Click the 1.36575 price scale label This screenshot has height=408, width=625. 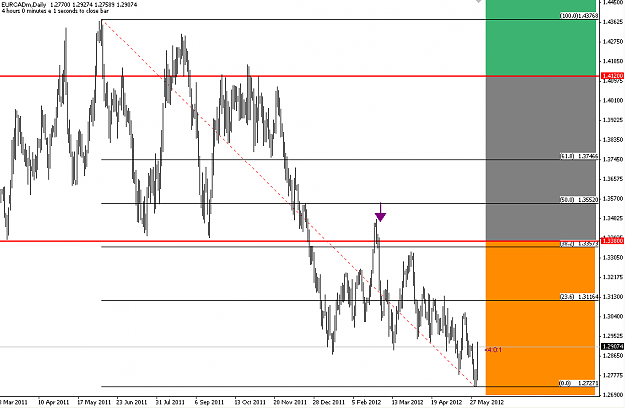(613, 179)
